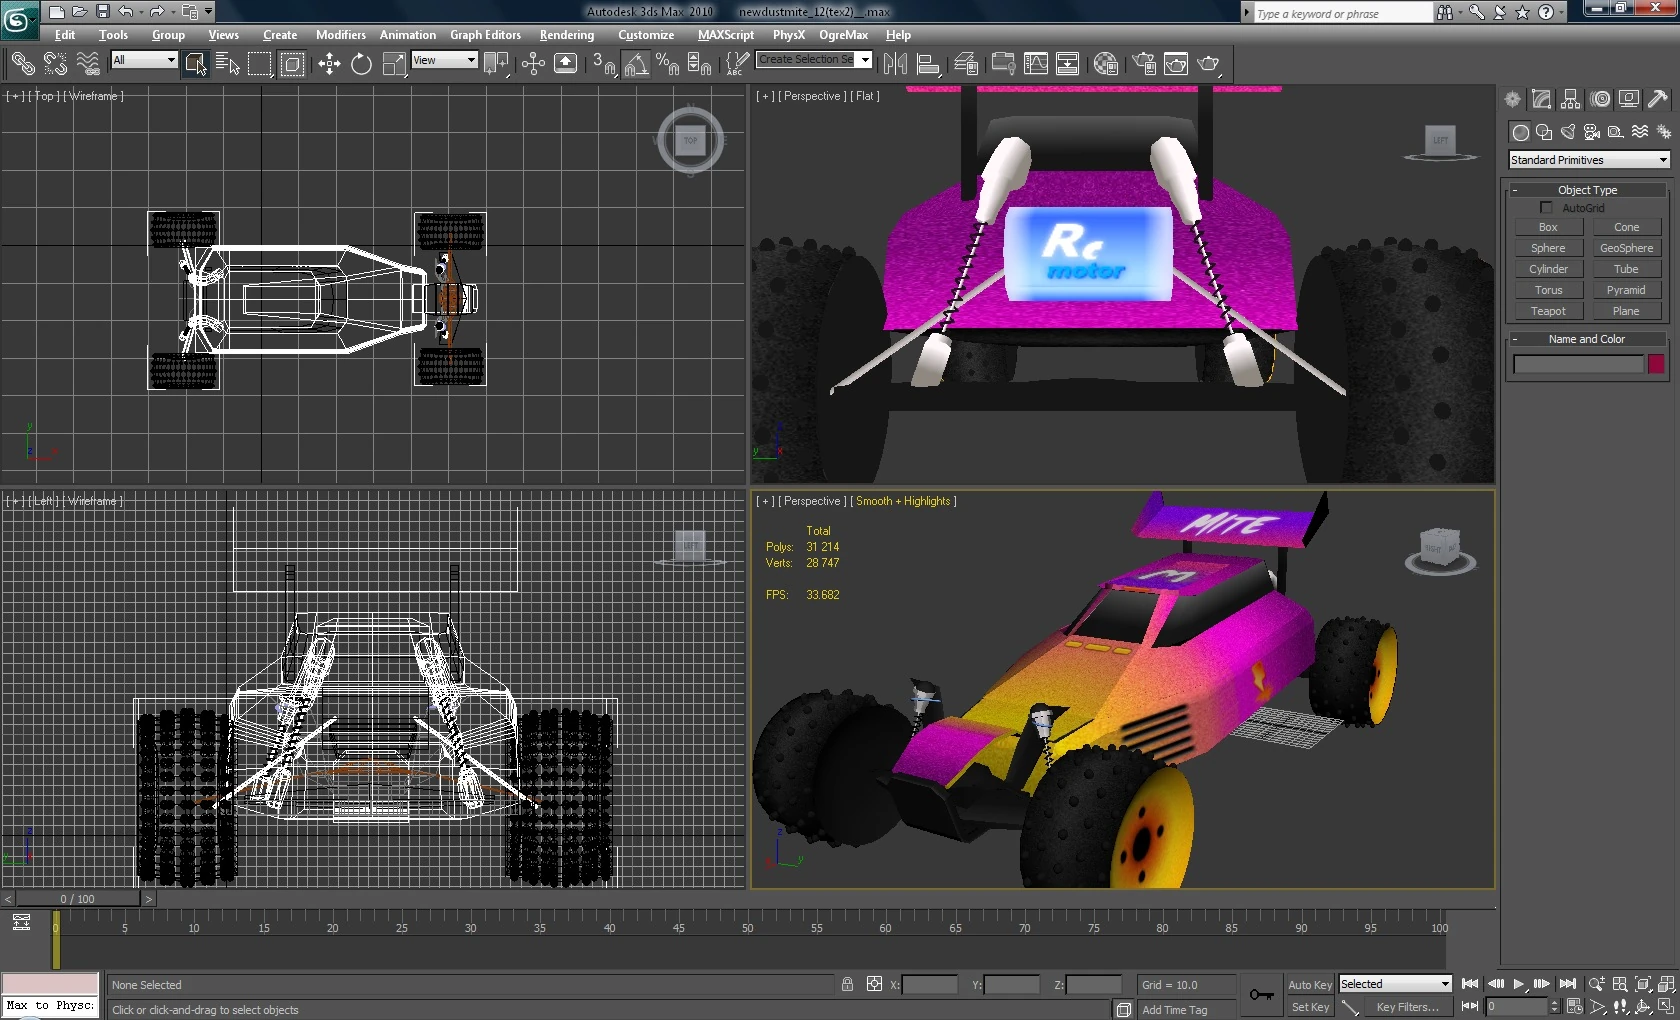Render production with the teapot icon

click(1208, 64)
